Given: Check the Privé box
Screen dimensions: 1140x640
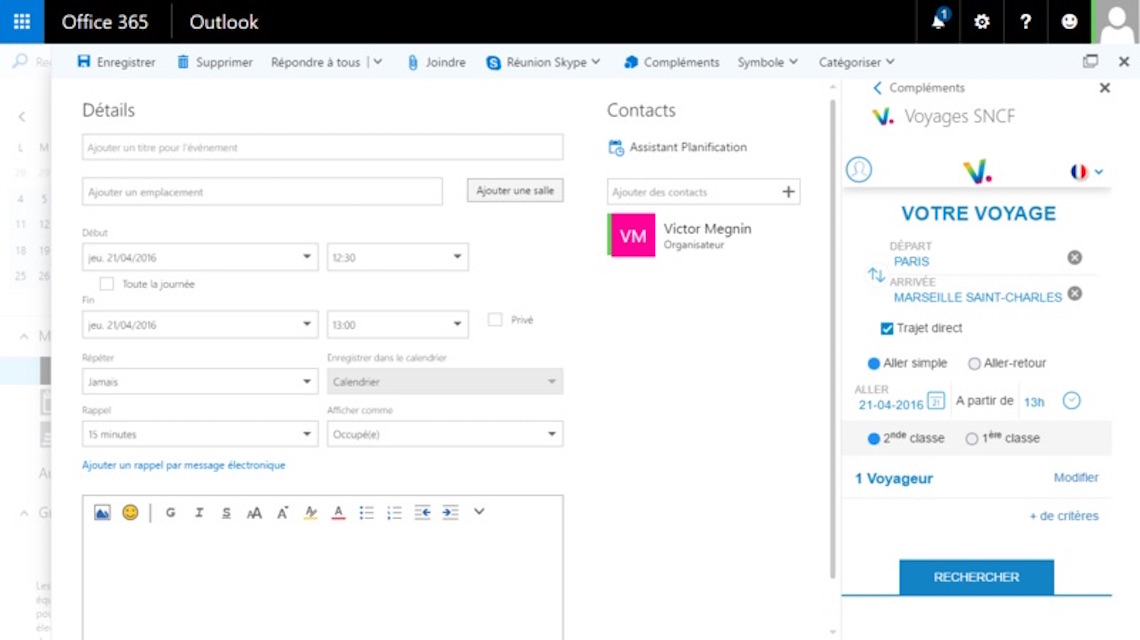Looking at the screenshot, I should [x=495, y=319].
